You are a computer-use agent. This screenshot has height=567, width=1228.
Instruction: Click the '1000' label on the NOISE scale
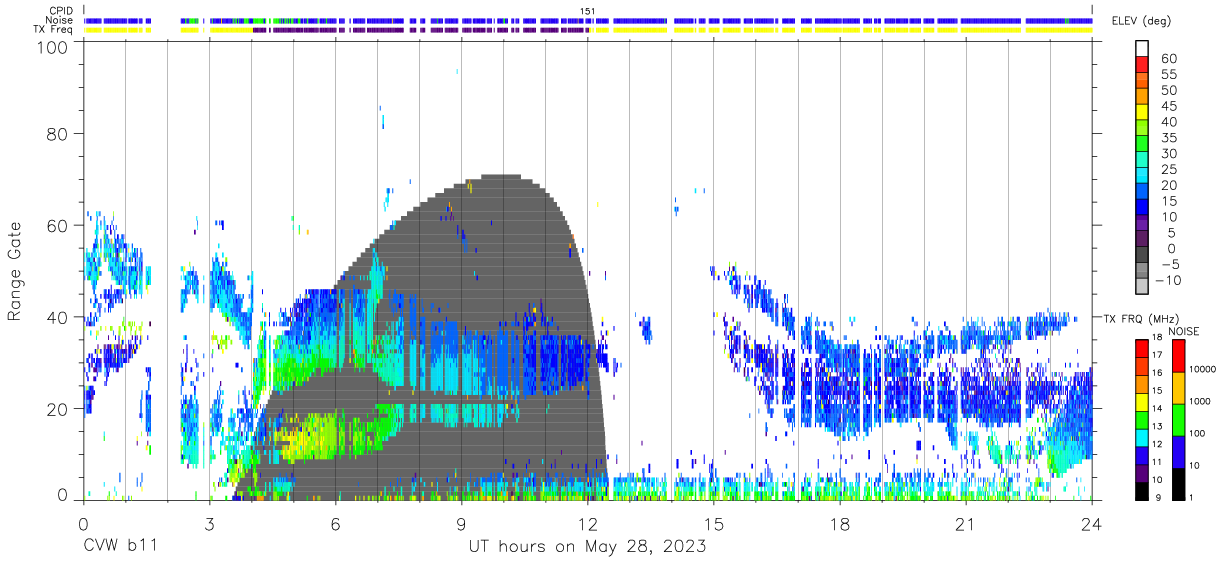click(x=1201, y=403)
